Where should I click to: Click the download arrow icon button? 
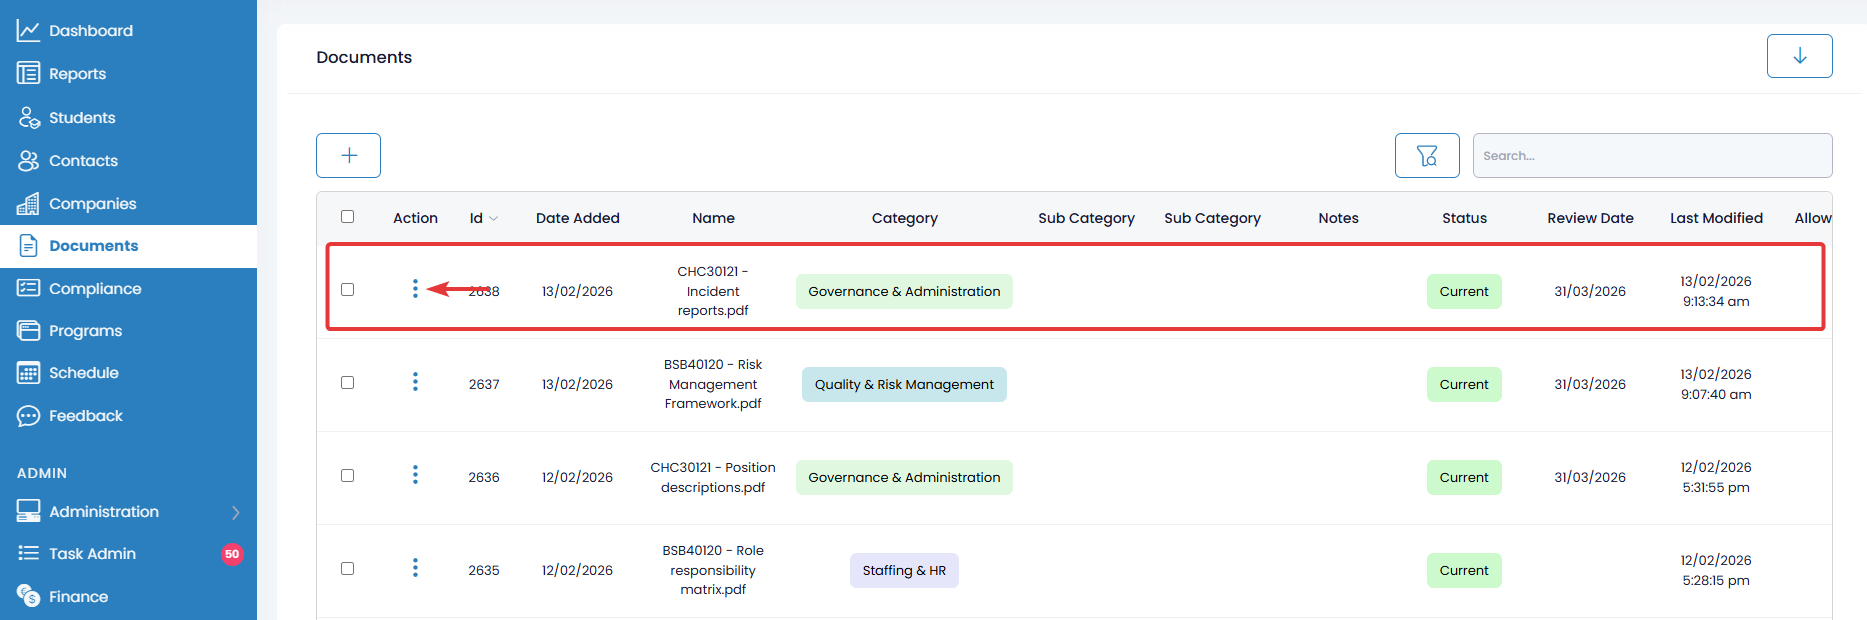click(1799, 56)
